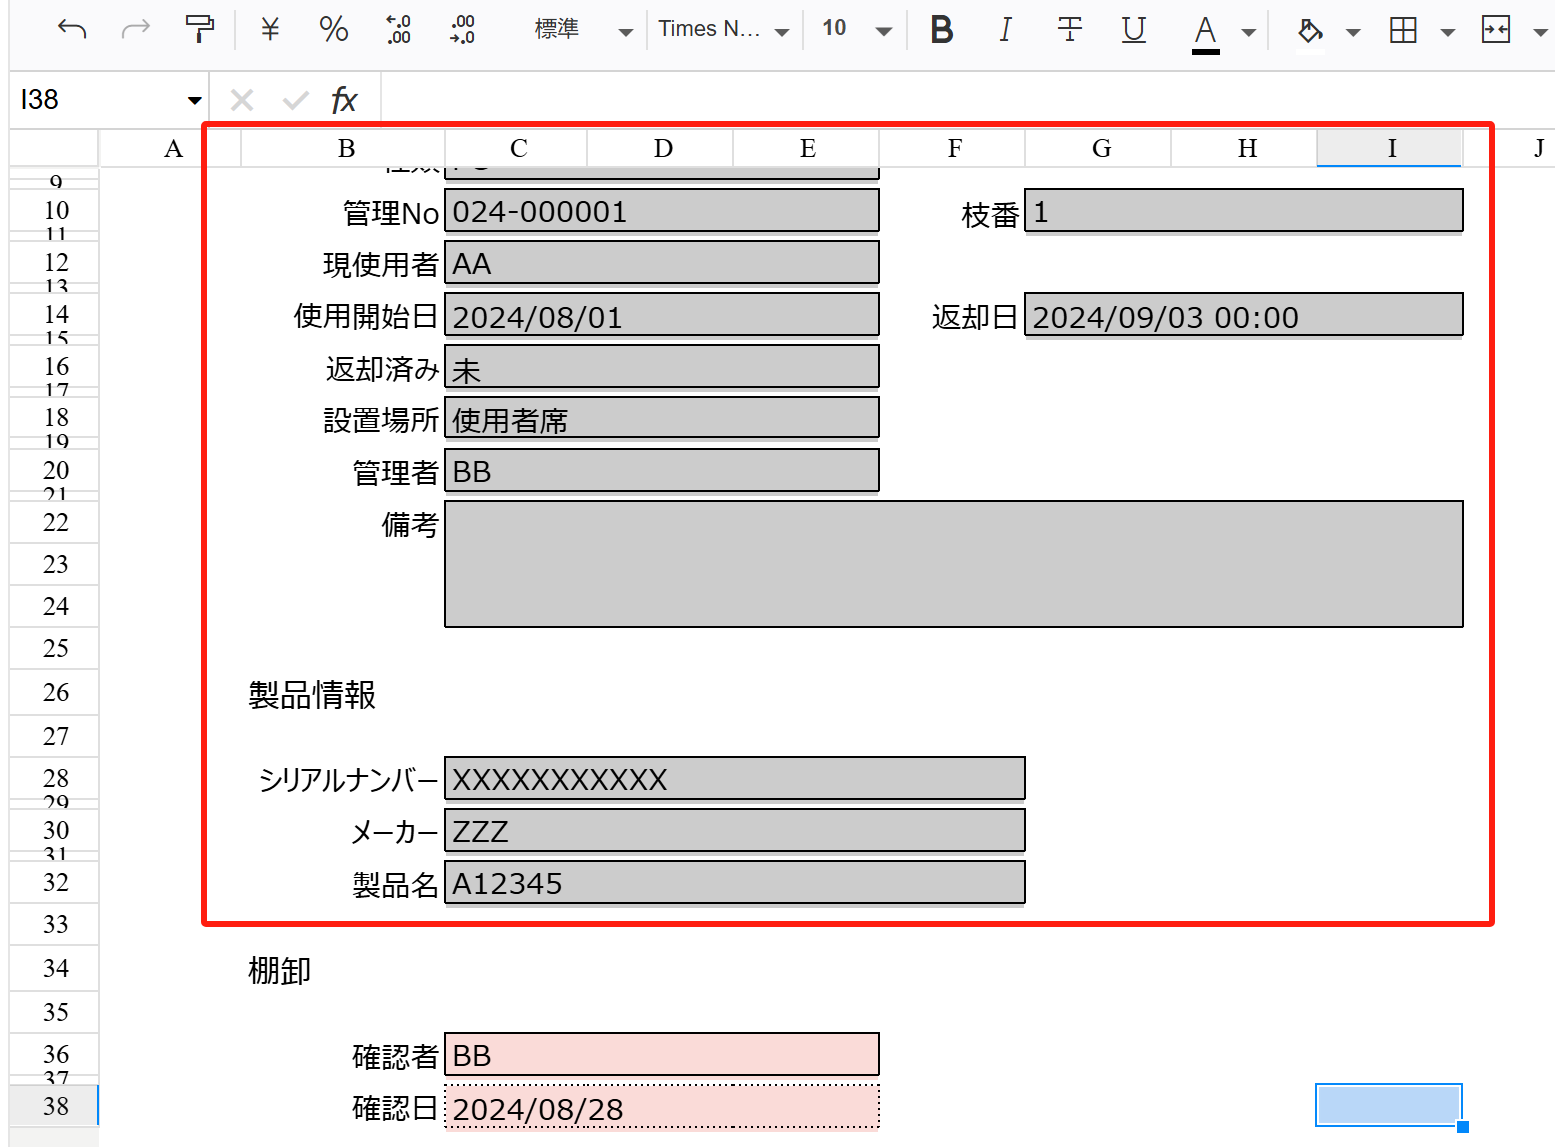The image size is (1555, 1147).
Task: Apply fill color with paint bucket
Action: click(1310, 31)
